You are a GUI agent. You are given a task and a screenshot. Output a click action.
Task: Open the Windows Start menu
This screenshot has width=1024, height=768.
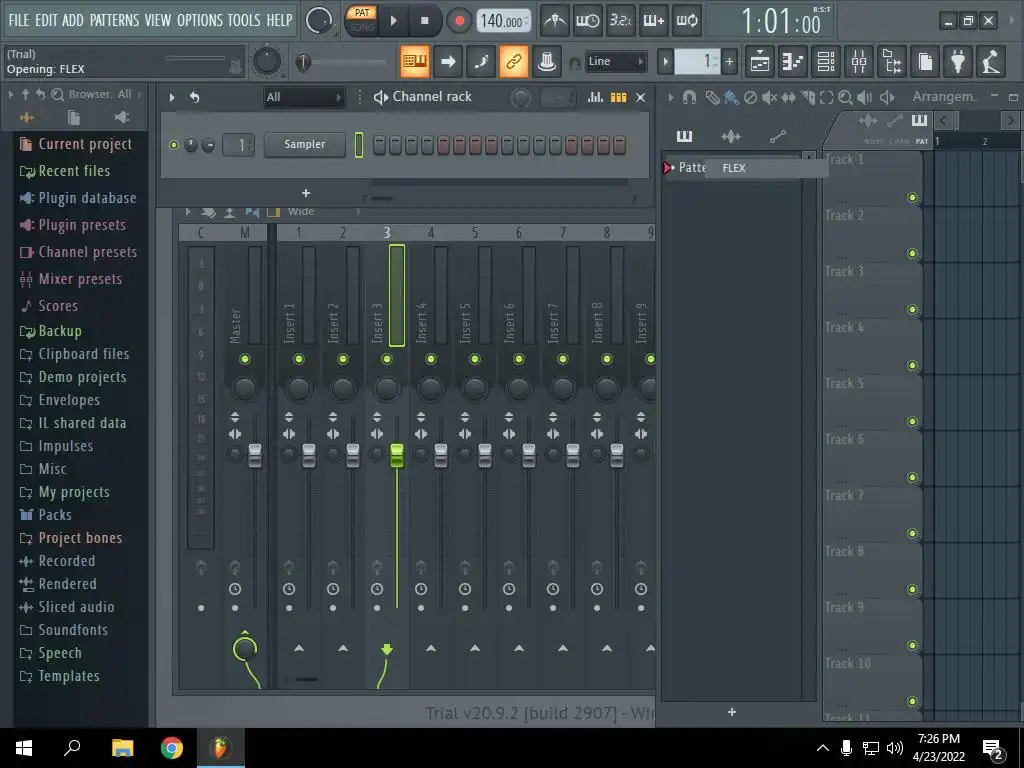(24, 748)
